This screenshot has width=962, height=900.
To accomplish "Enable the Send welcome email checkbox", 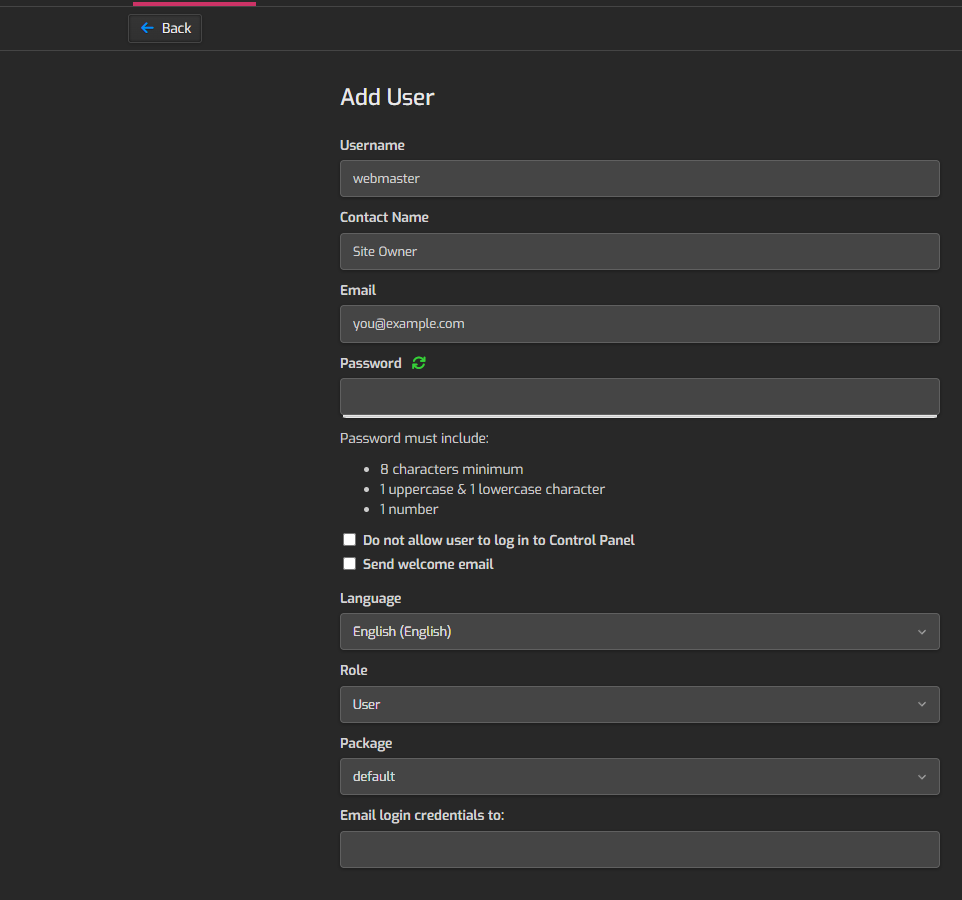I will tap(349, 564).
